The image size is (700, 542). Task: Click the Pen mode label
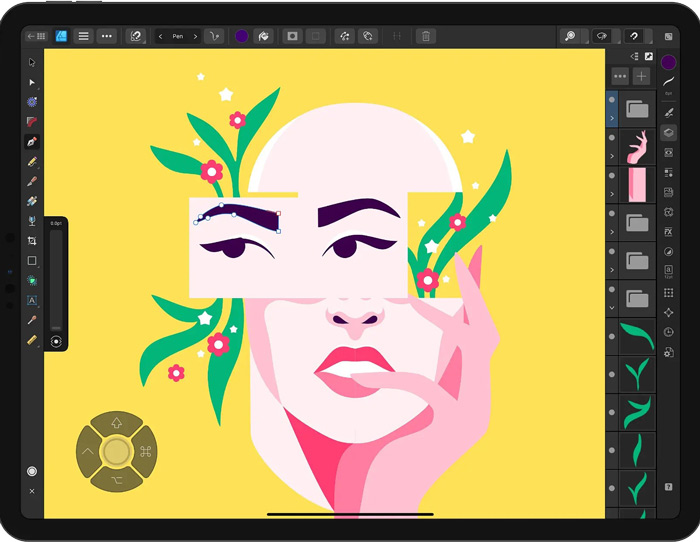(178, 36)
